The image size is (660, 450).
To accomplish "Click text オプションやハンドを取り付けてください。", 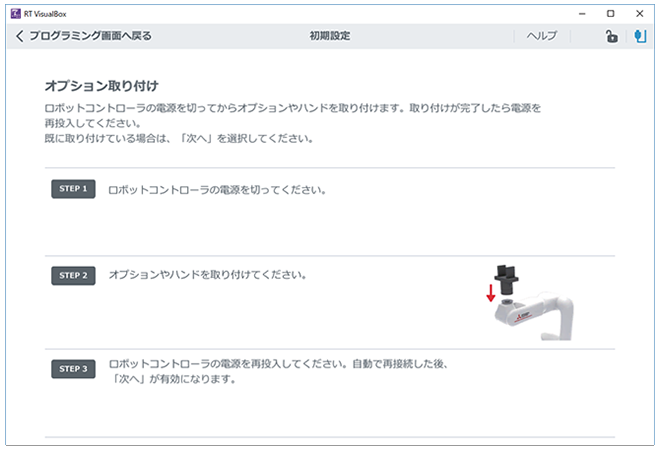I will pyautogui.click(x=208, y=275).
